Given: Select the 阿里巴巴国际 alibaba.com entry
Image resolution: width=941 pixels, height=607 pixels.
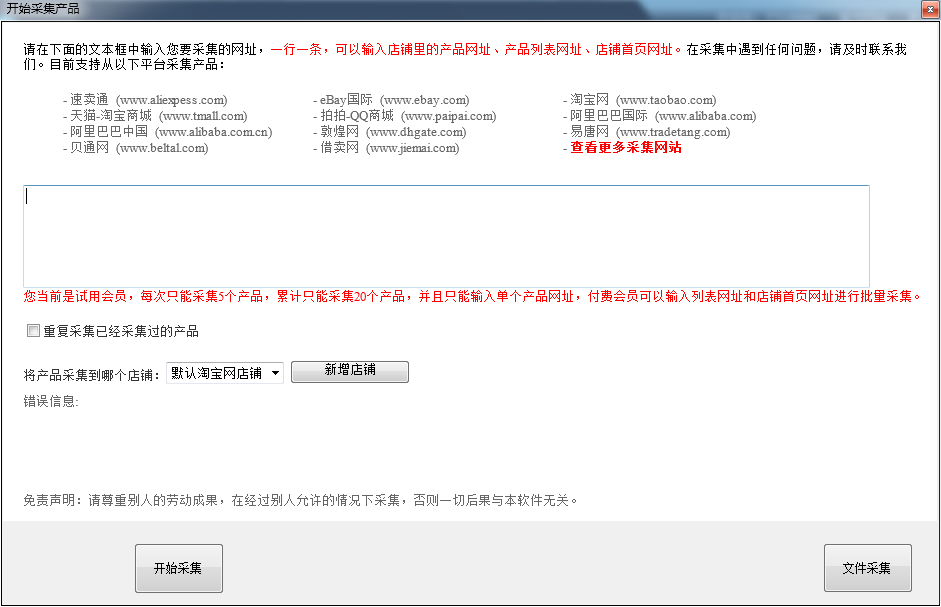Looking at the screenshot, I should 663,116.
